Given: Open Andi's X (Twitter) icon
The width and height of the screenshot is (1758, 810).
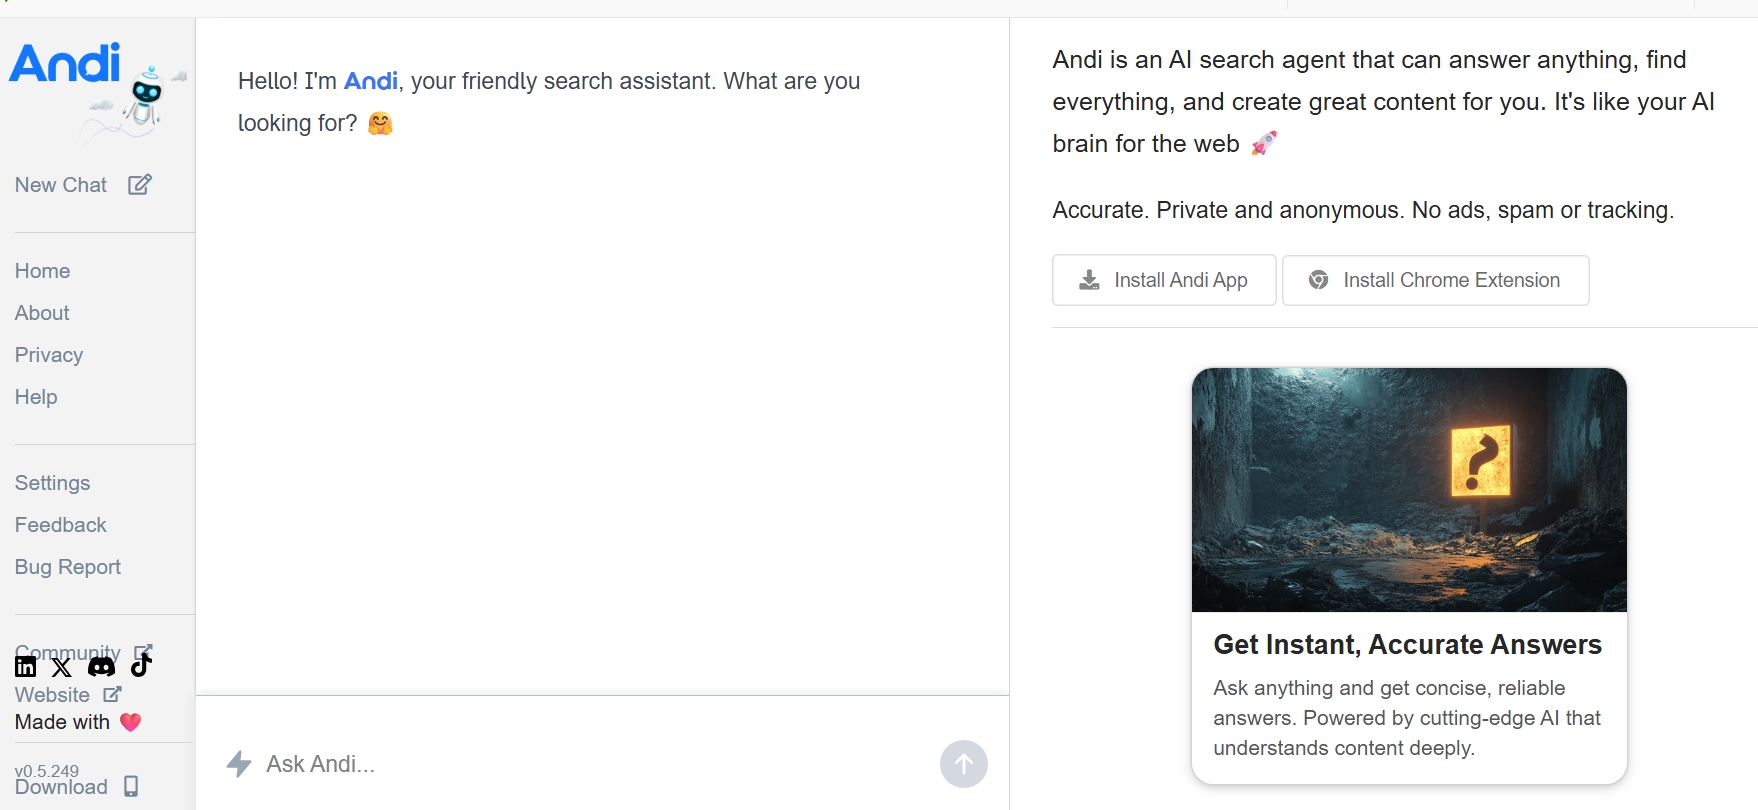Looking at the screenshot, I should click(62, 667).
